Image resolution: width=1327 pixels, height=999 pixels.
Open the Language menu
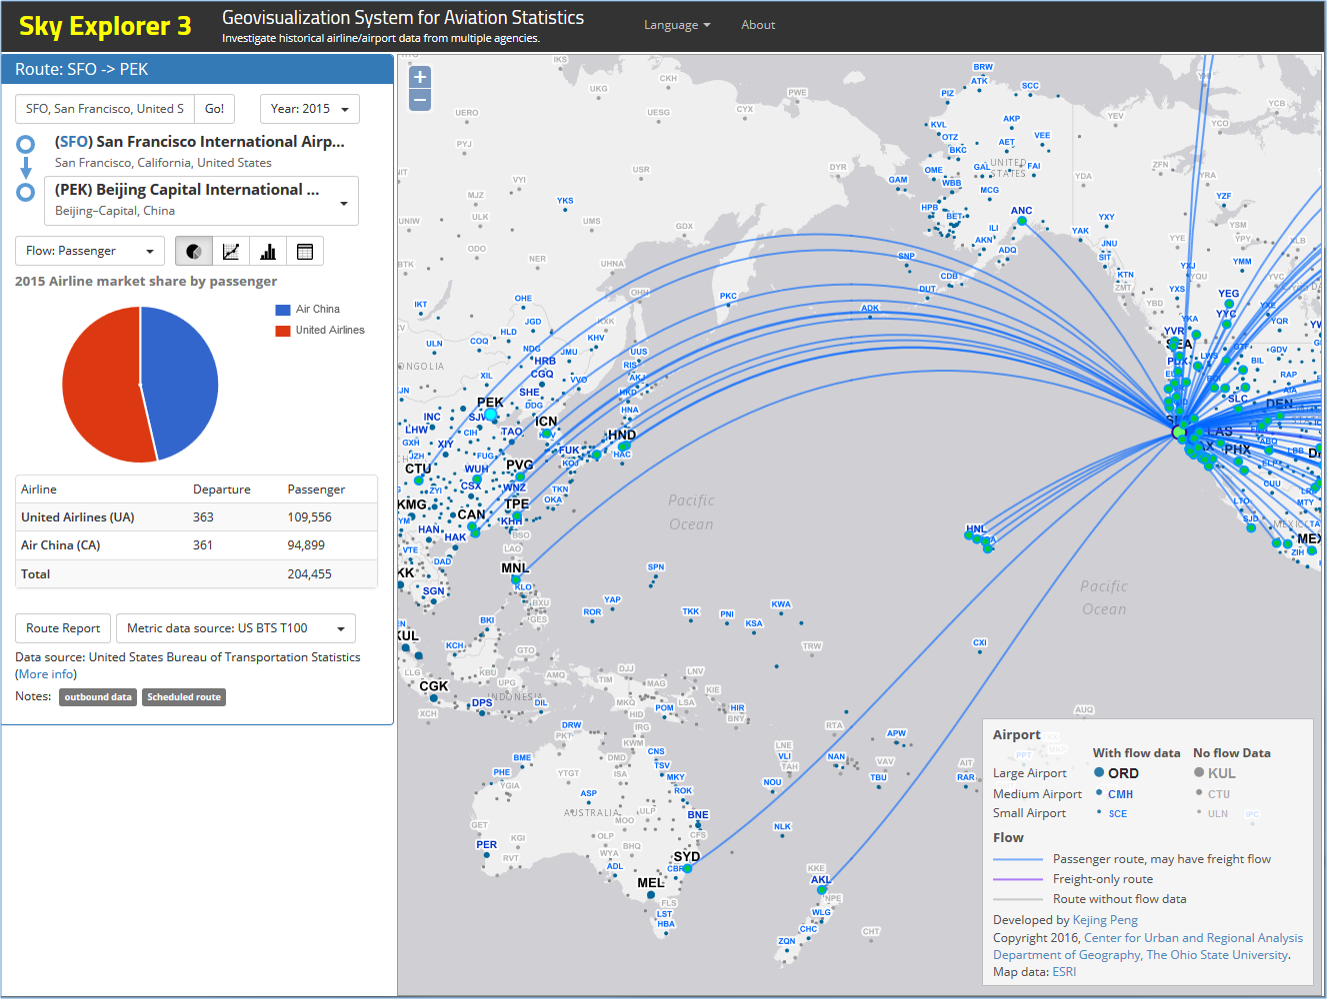click(677, 25)
